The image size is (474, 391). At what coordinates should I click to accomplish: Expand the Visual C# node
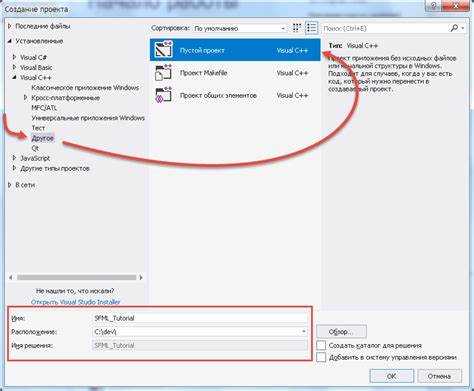(14, 57)
